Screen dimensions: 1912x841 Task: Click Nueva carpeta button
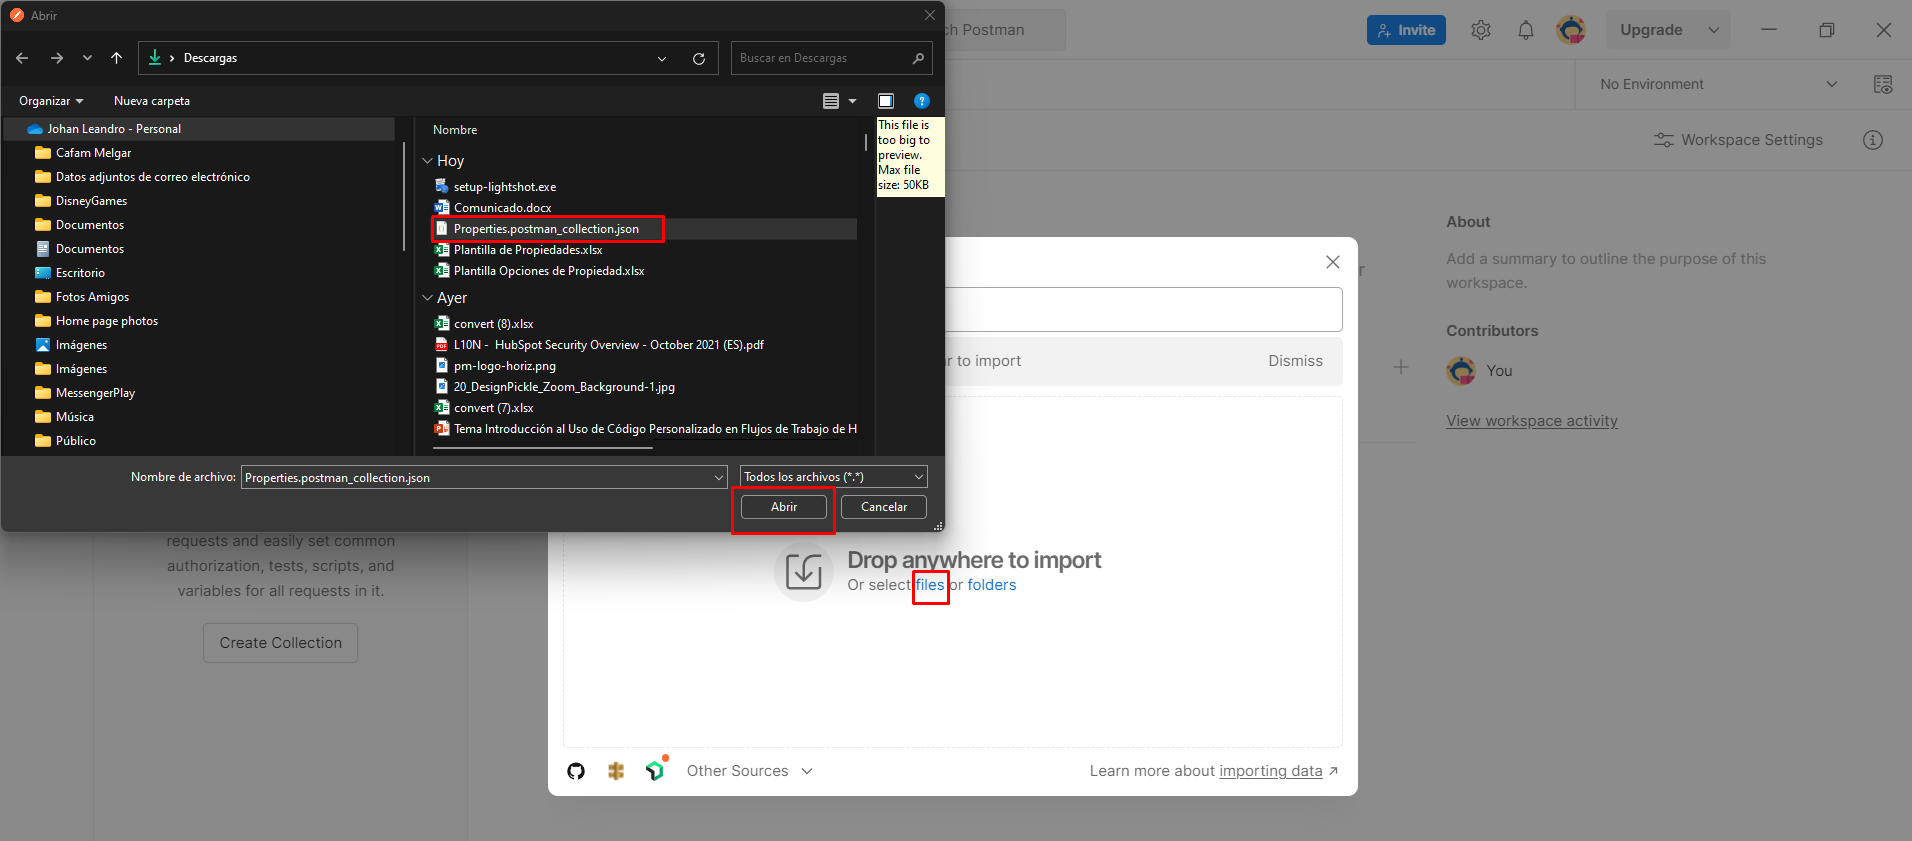pos(152,101)
